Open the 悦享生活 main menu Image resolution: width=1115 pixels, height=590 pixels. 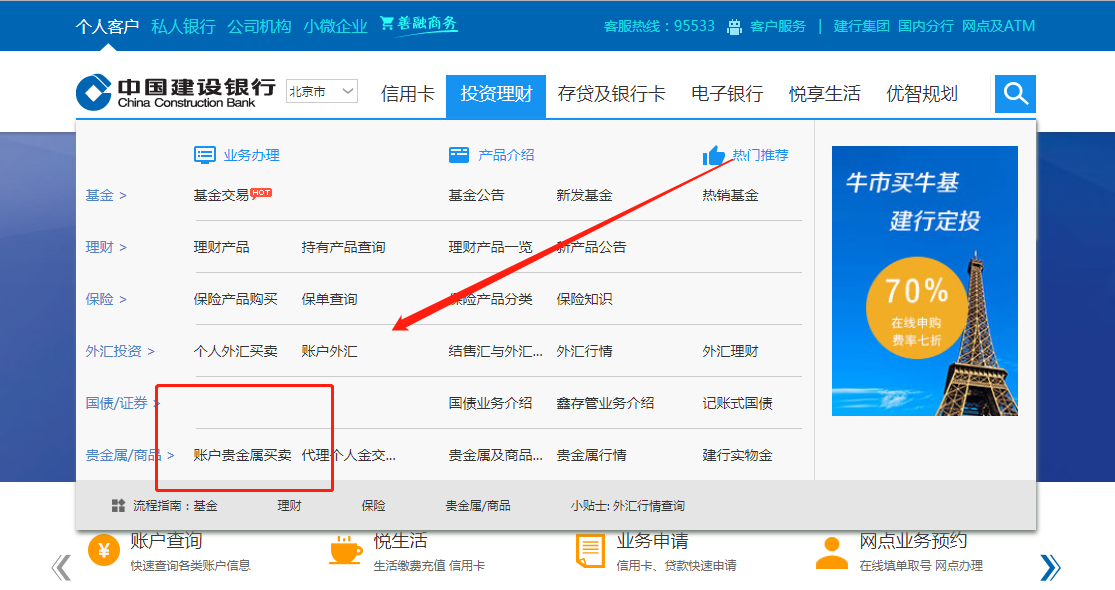[x=825, y=94]
